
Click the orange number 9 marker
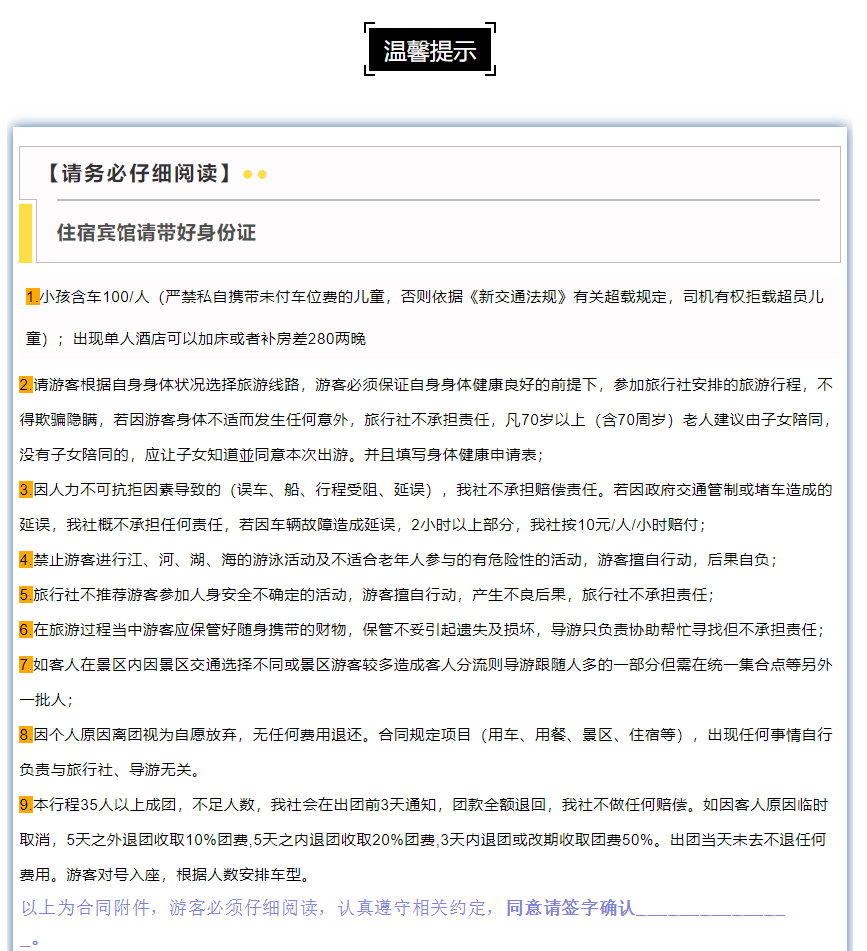(26, 805)
